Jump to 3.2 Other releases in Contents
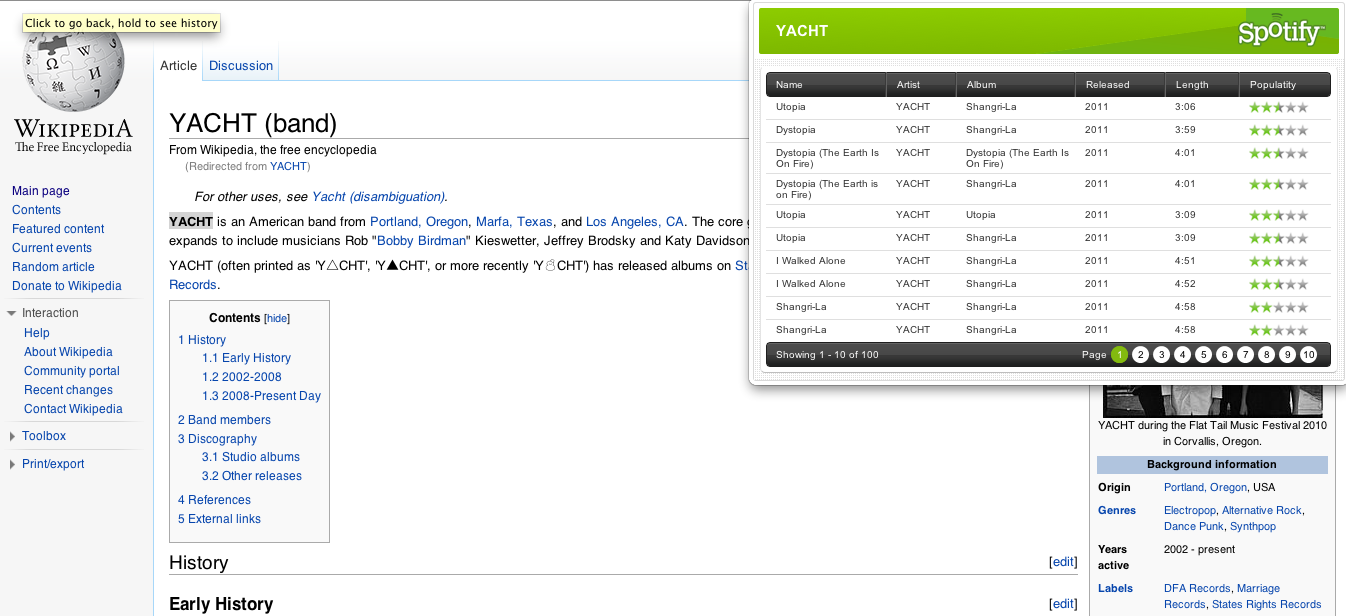1346x616 pixels. pos(252,476)
